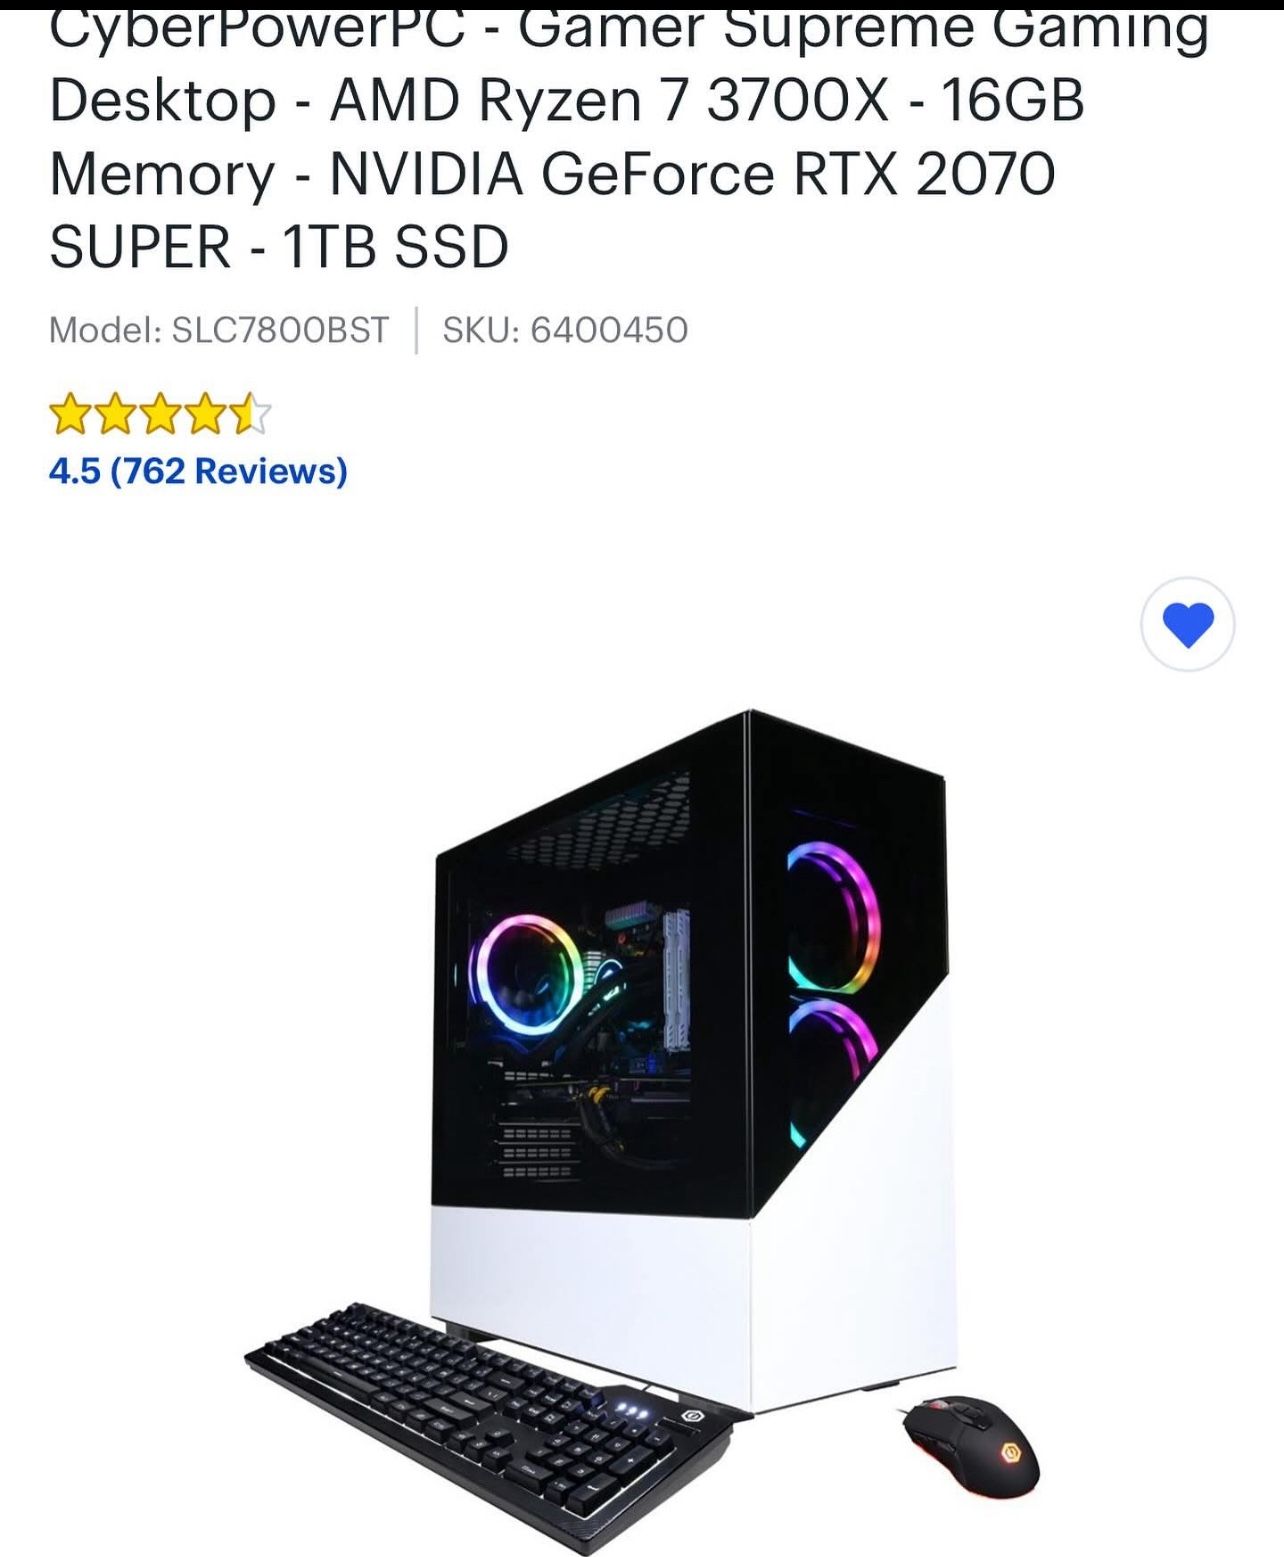Click the keyboard's white indicator LEDs
This screenshot has height=1557, width=1284.
pyautogui.click(x=634, y=1411)
